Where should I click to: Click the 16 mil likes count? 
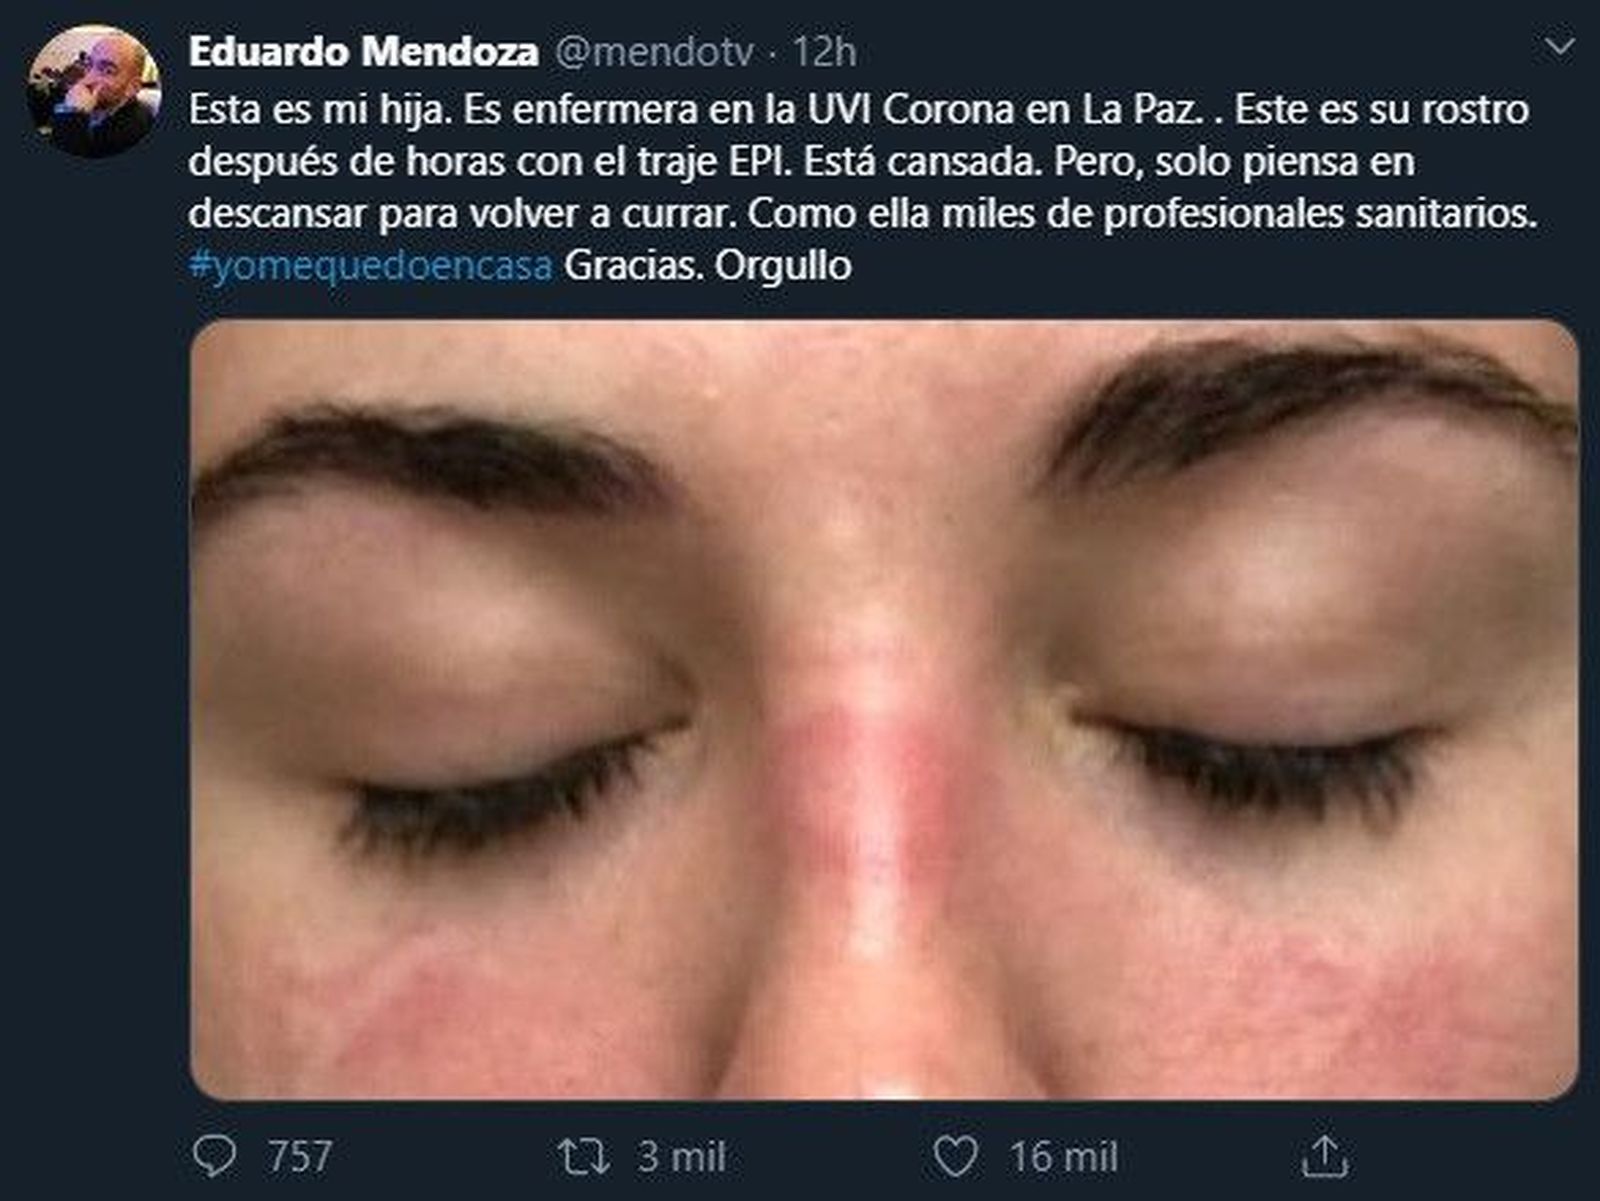point(1063,1157)
